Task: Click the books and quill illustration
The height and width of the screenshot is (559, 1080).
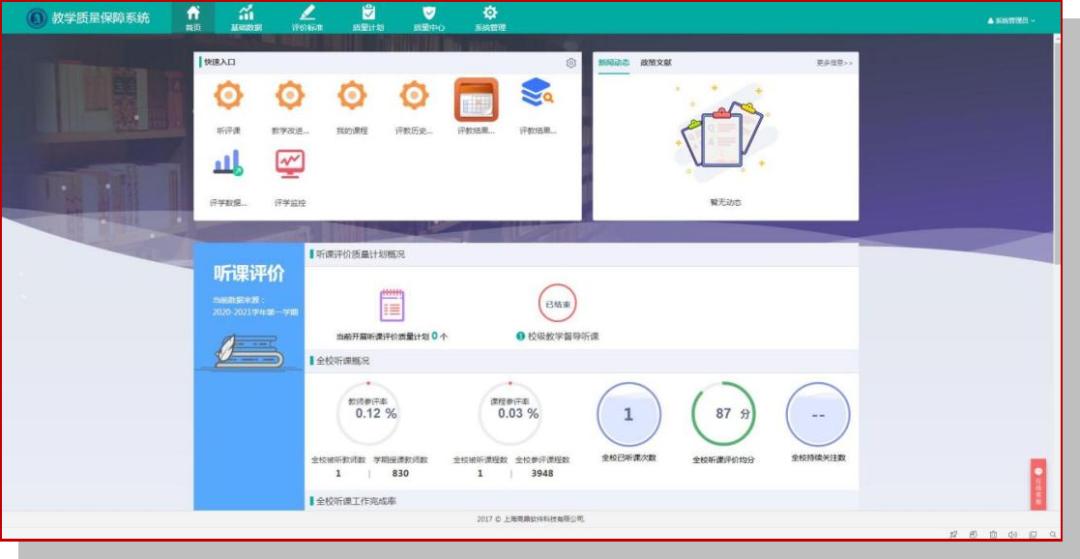Action: [x=250, y=351]
